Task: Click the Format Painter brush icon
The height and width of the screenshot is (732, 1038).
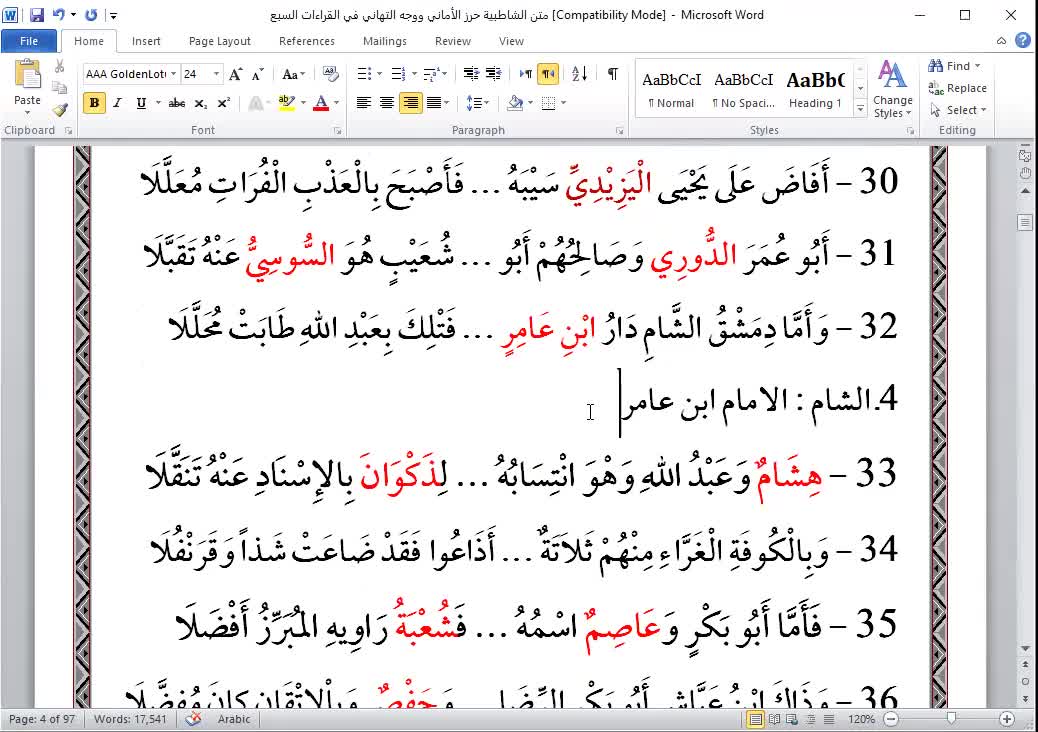Action: tap(60, 110)
